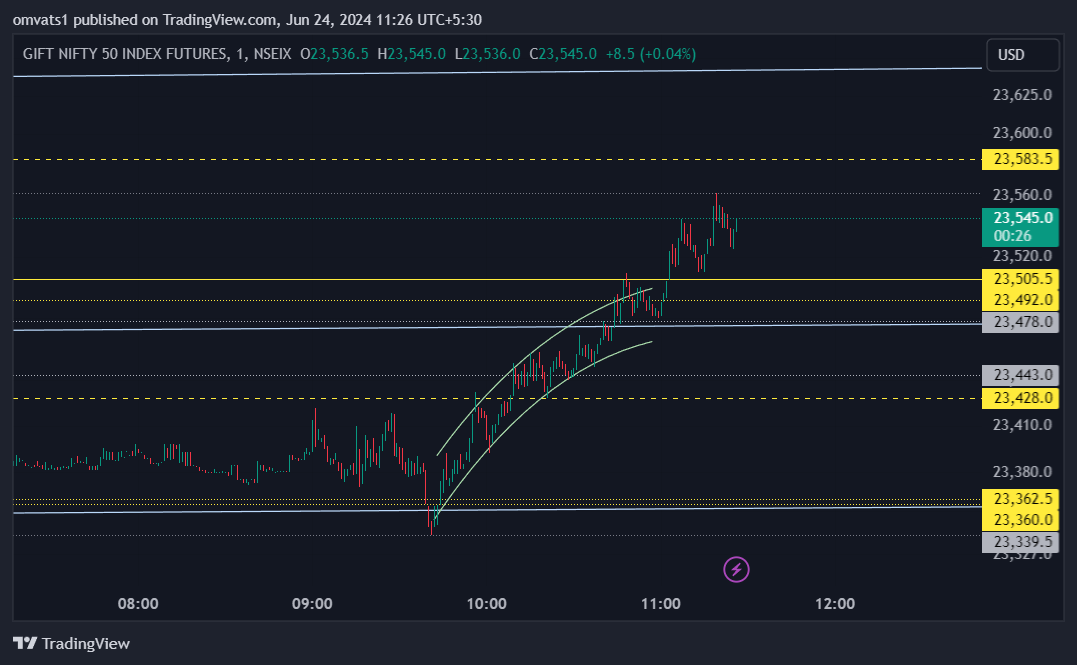The height and width of the screenshot is (665, 1077).
Task: Click the current price label 23,545.0
Action: [1021, 218]
